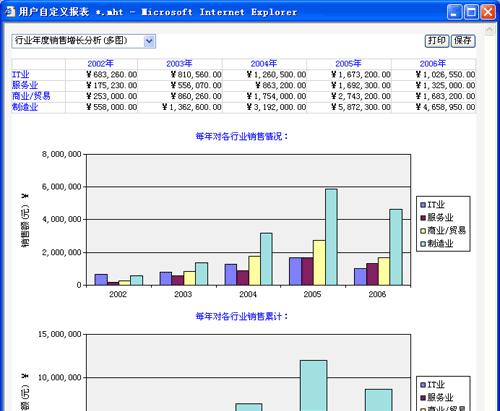Close the Internet Explorer window
This screenshot has width=500, height=411.
tap(488, 12)
